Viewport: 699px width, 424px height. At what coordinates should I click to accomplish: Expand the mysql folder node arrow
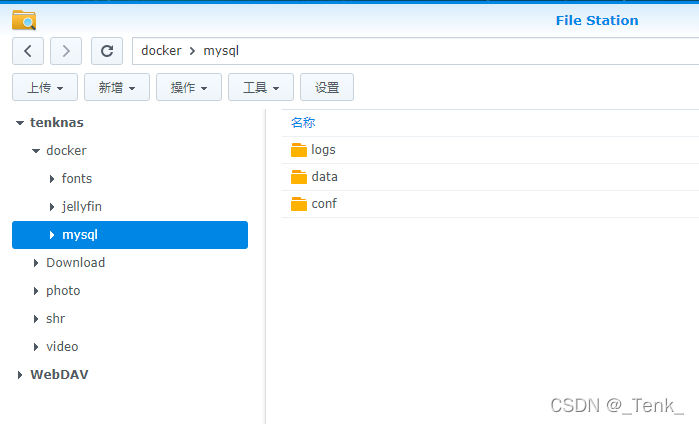point(52,235)
